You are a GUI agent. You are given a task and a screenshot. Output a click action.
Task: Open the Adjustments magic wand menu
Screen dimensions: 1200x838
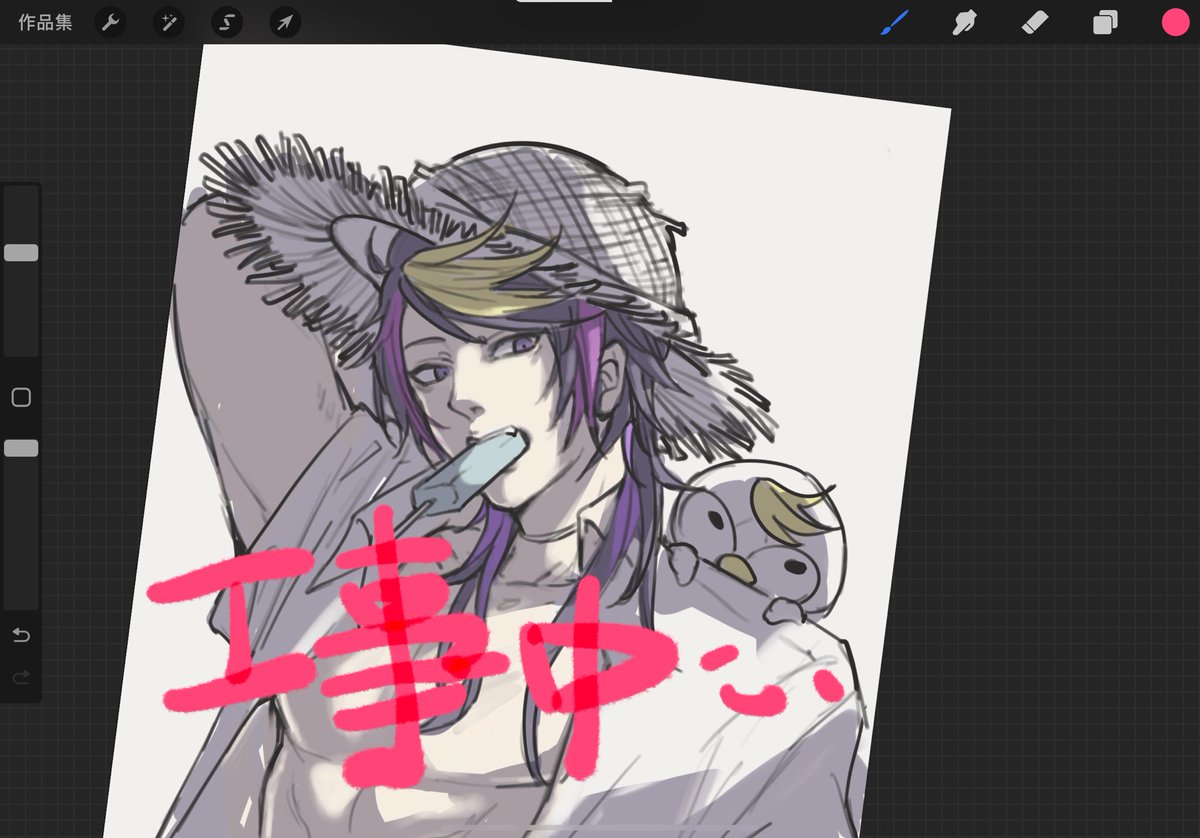click(169, 23)
